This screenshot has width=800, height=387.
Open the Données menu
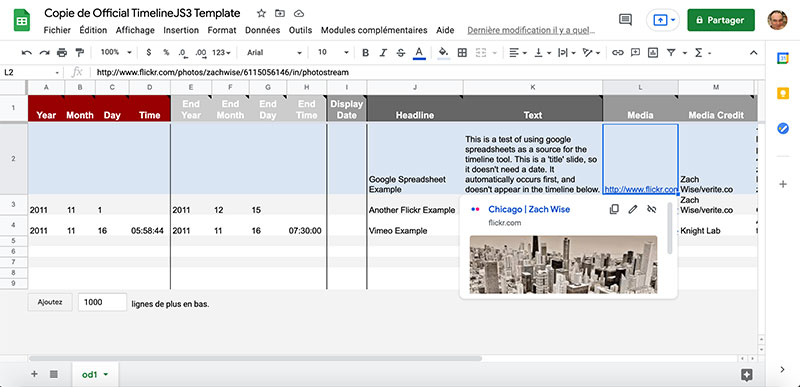(x=262, y=30)
